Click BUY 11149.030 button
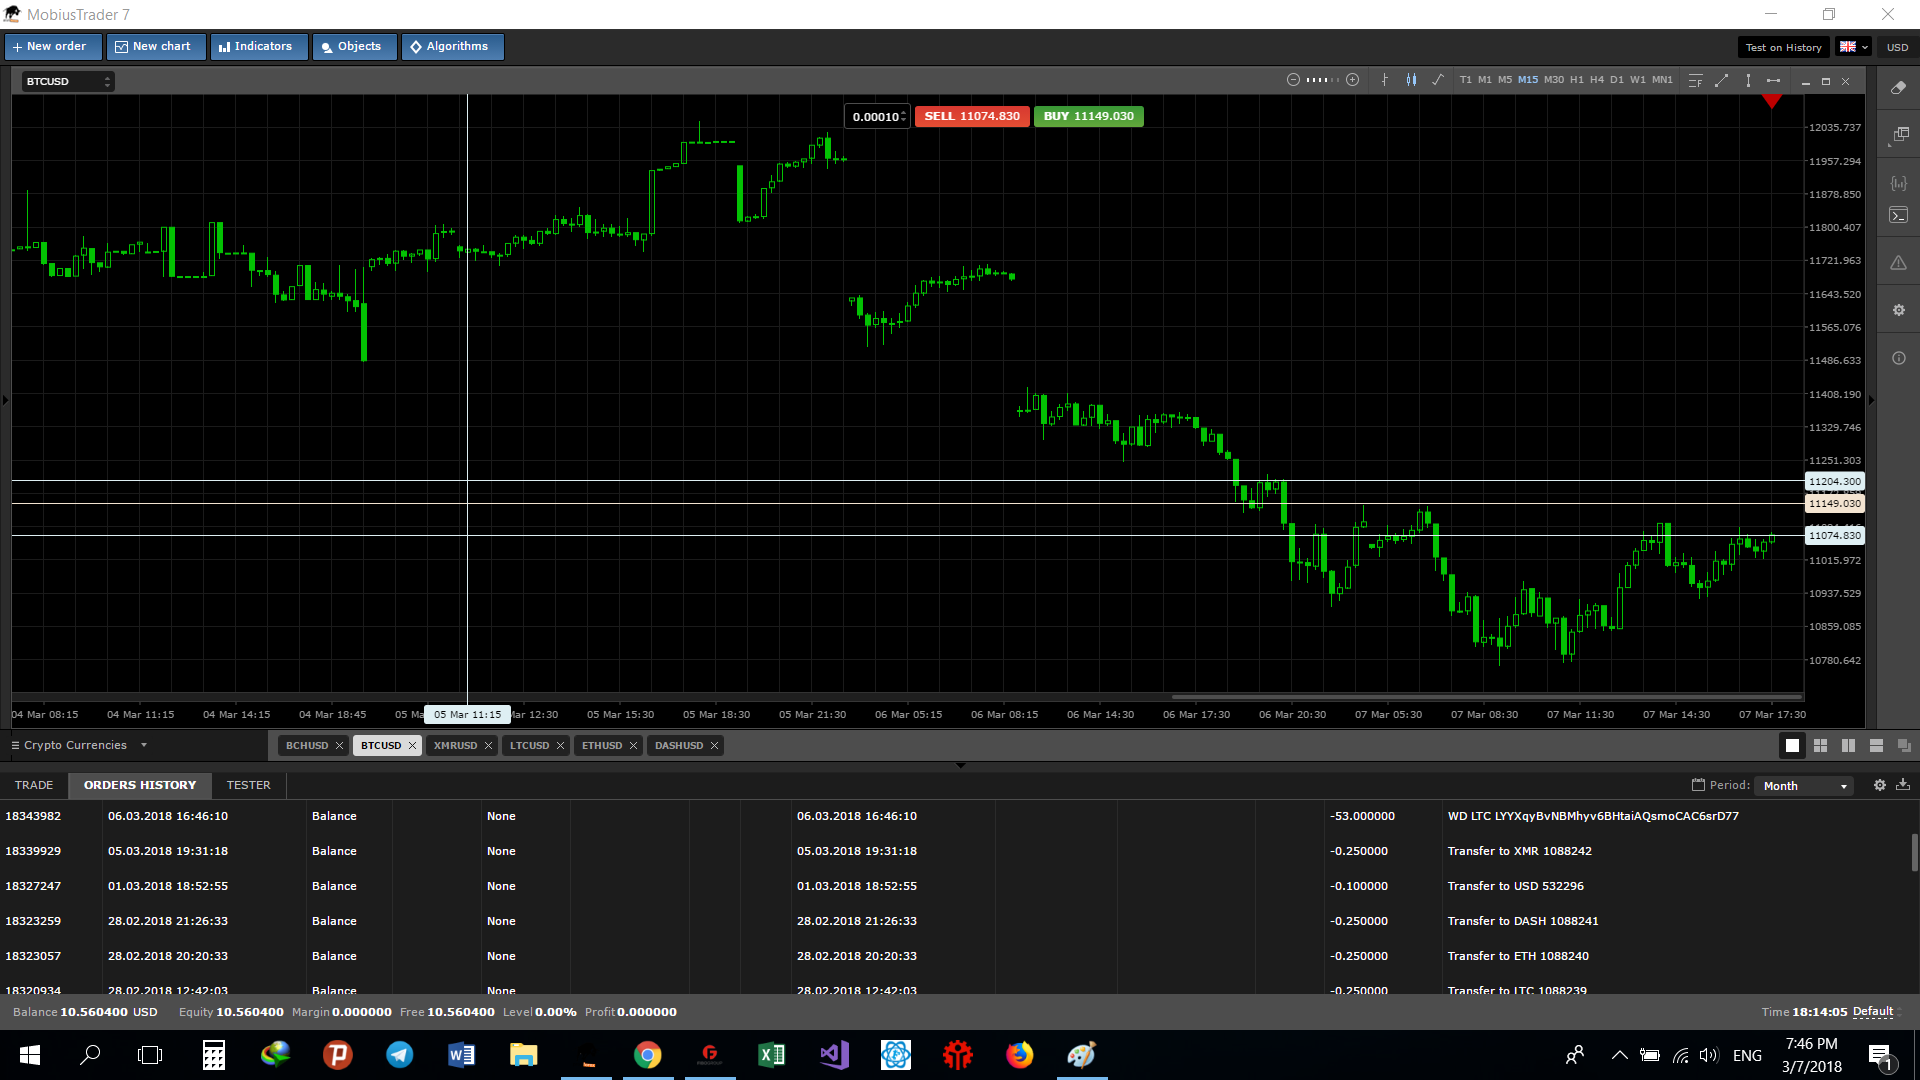The image size is (1920, 1080). point(1089,116)
